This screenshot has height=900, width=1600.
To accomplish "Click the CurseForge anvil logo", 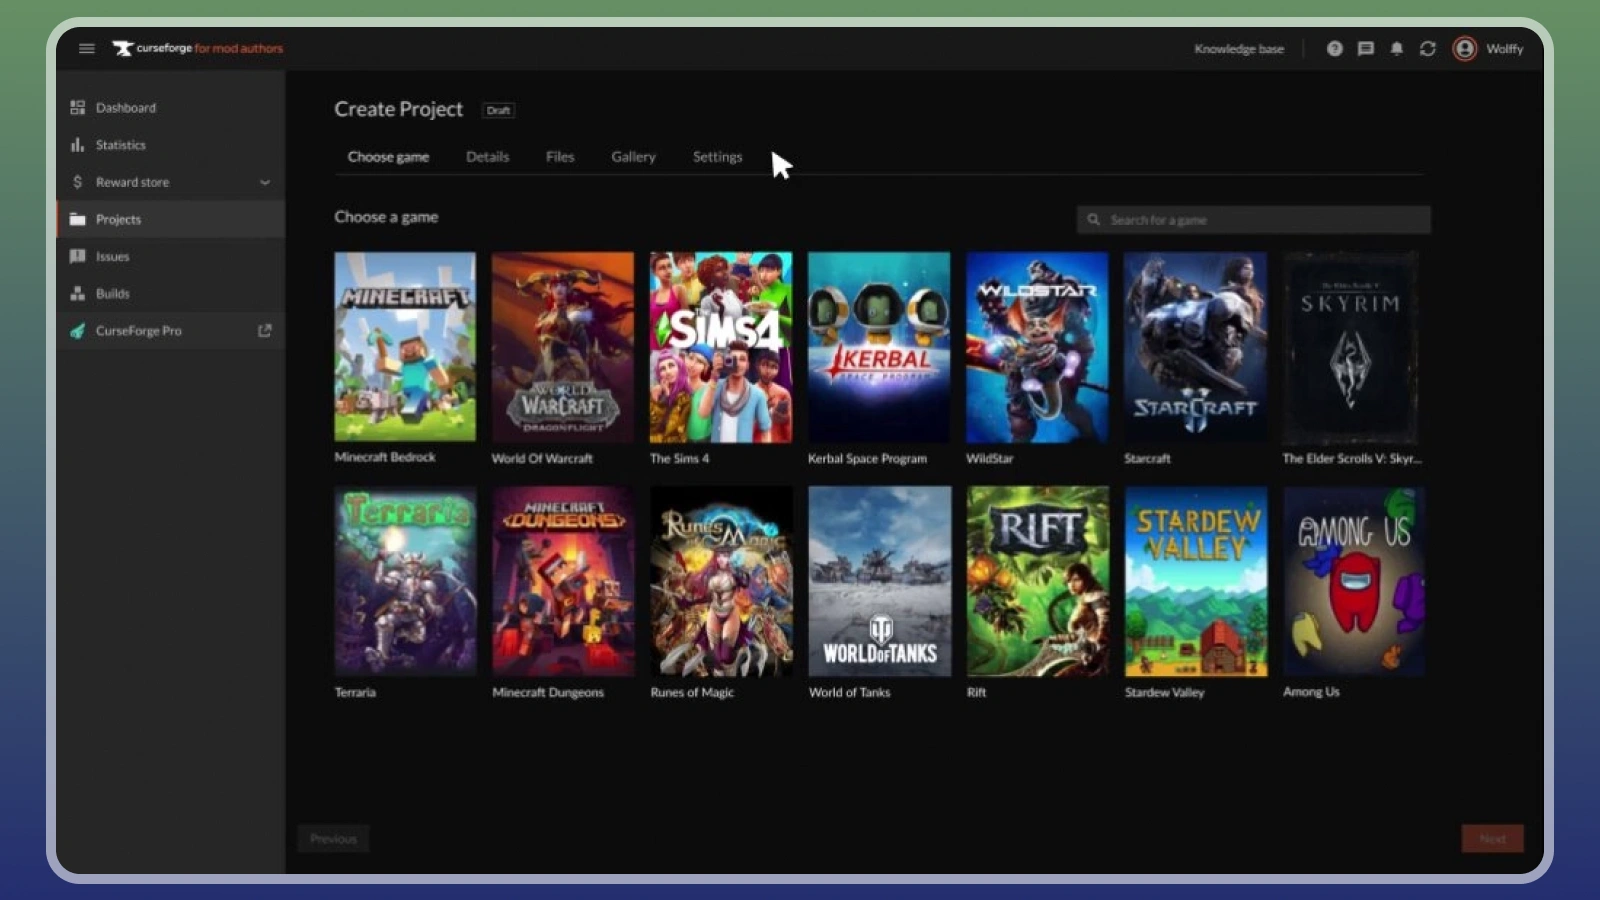I will 122,48.
